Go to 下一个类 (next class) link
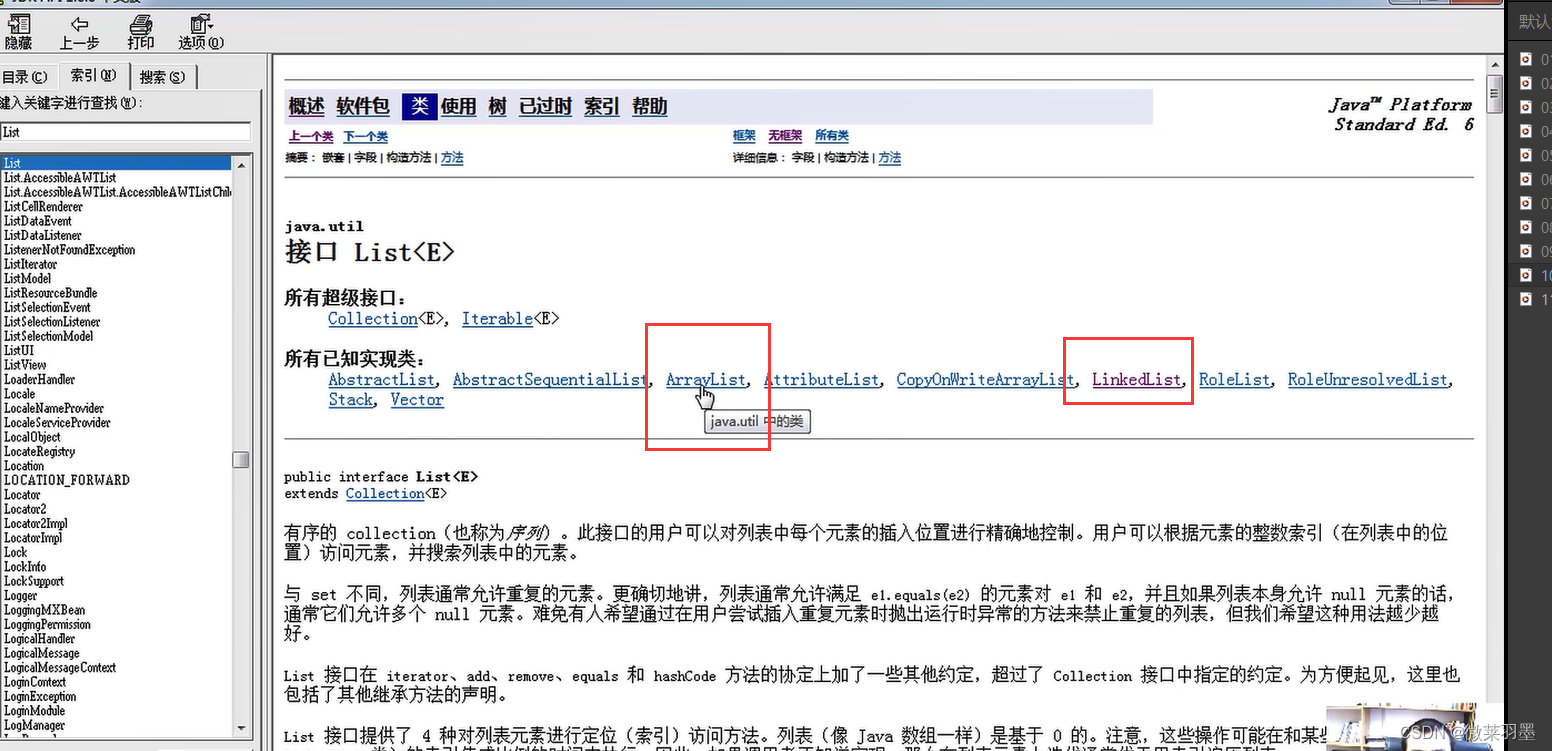The width and height of the screenshot is (1552, 751). [365, 136]
